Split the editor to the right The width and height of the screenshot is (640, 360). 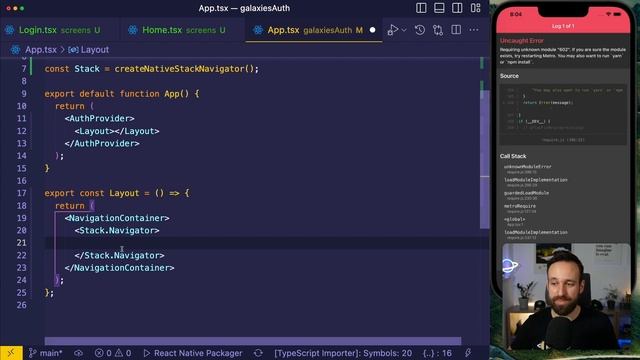tap(456, 30)
